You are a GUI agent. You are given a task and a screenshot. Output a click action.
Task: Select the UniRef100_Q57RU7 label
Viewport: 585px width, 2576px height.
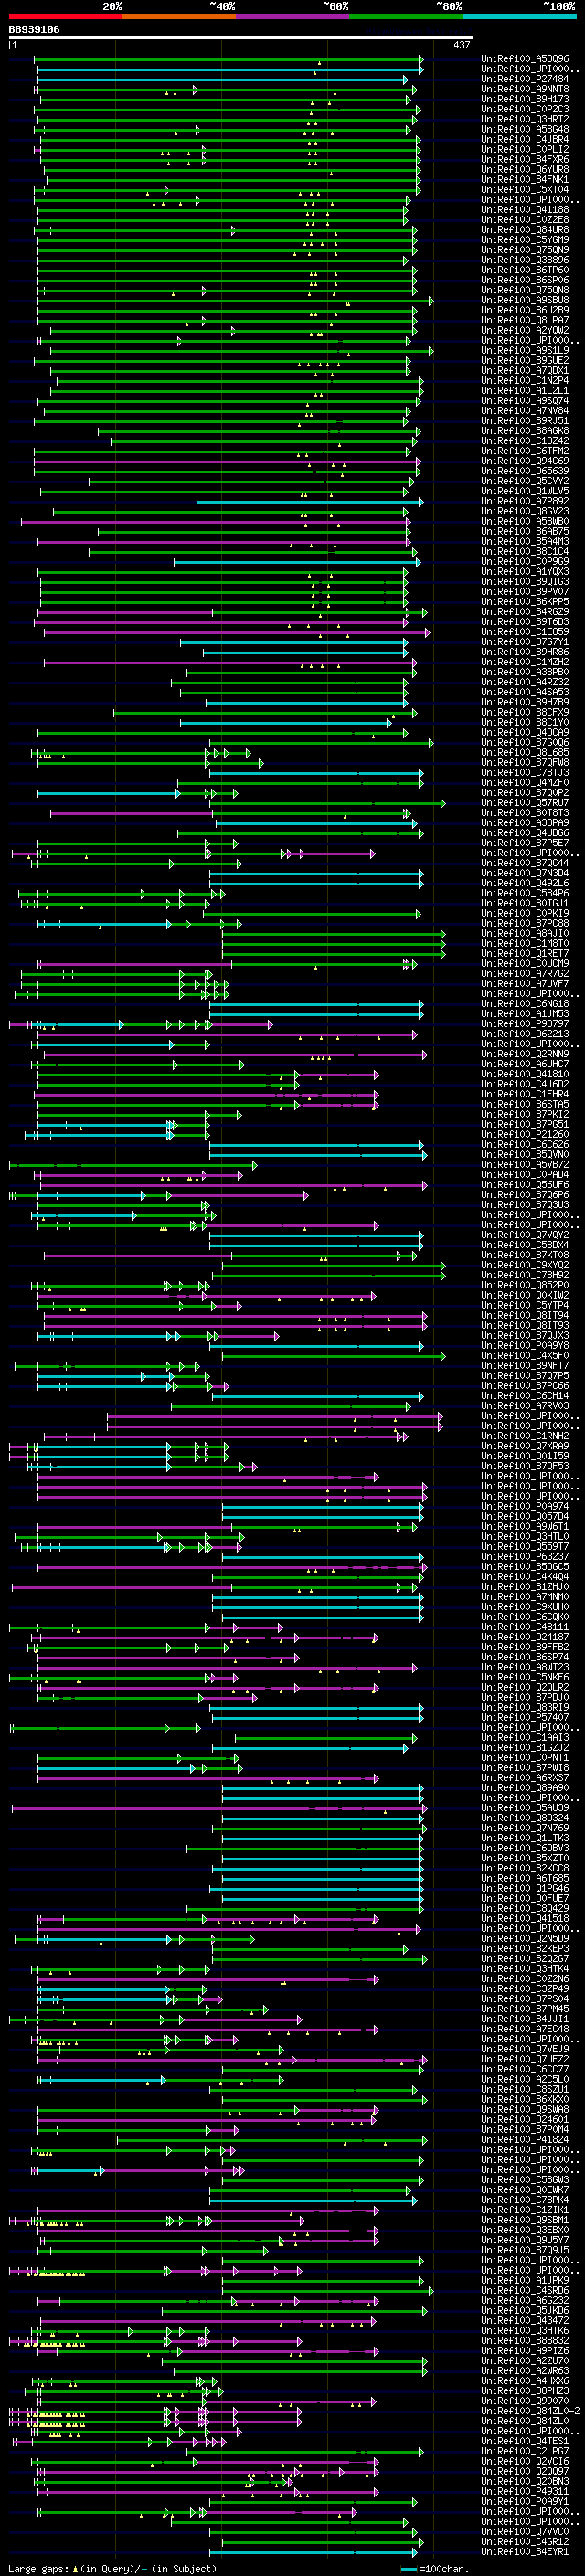point(525,803)
